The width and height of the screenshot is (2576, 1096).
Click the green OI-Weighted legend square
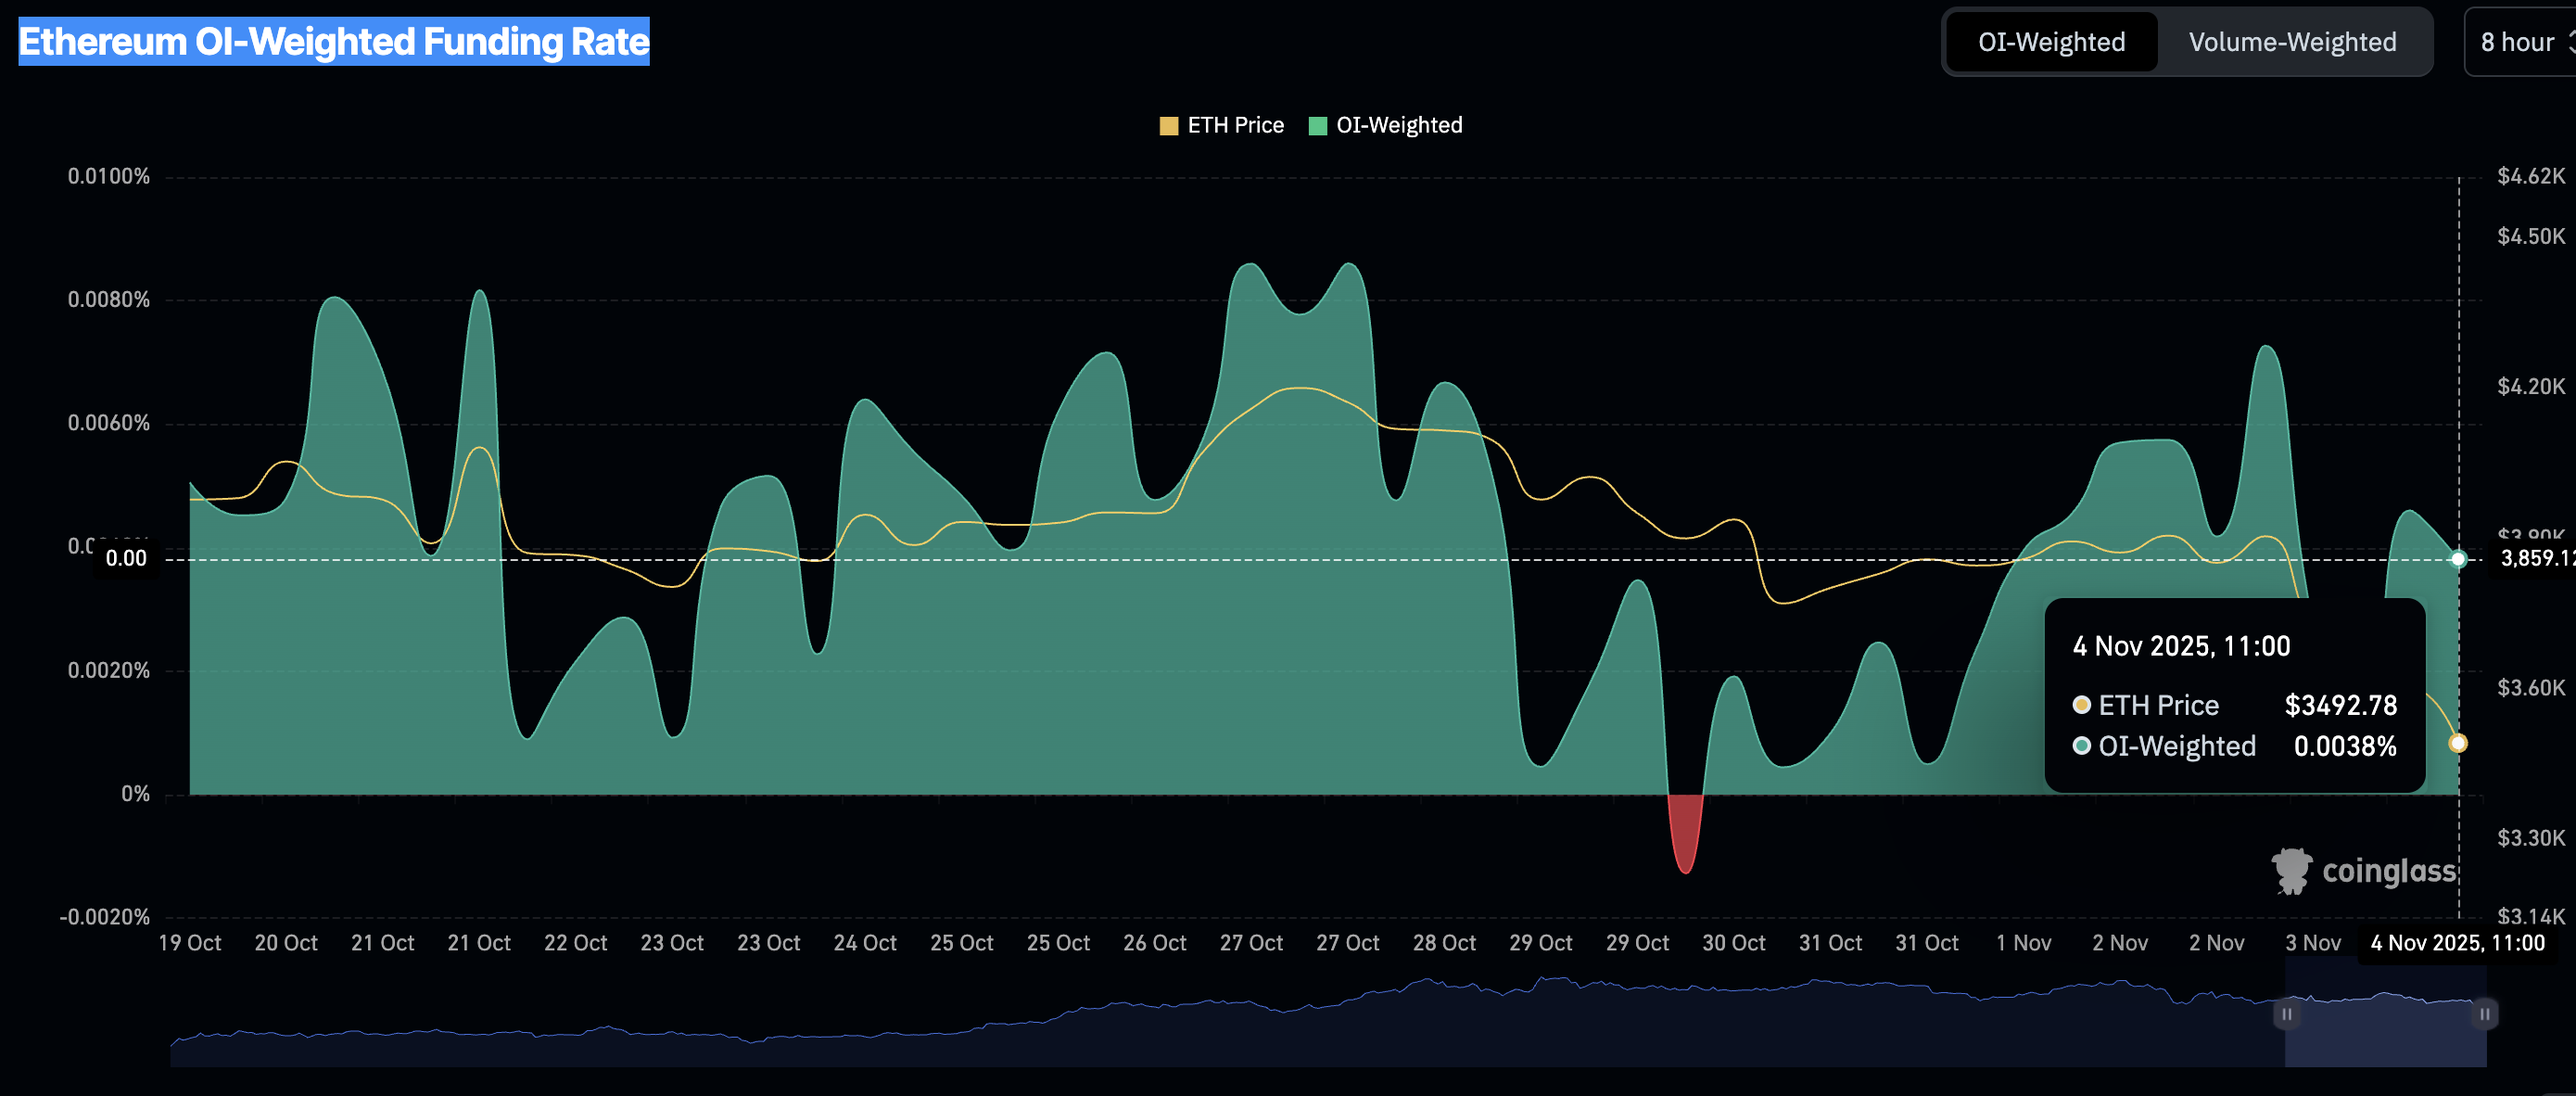[1317, 126]
